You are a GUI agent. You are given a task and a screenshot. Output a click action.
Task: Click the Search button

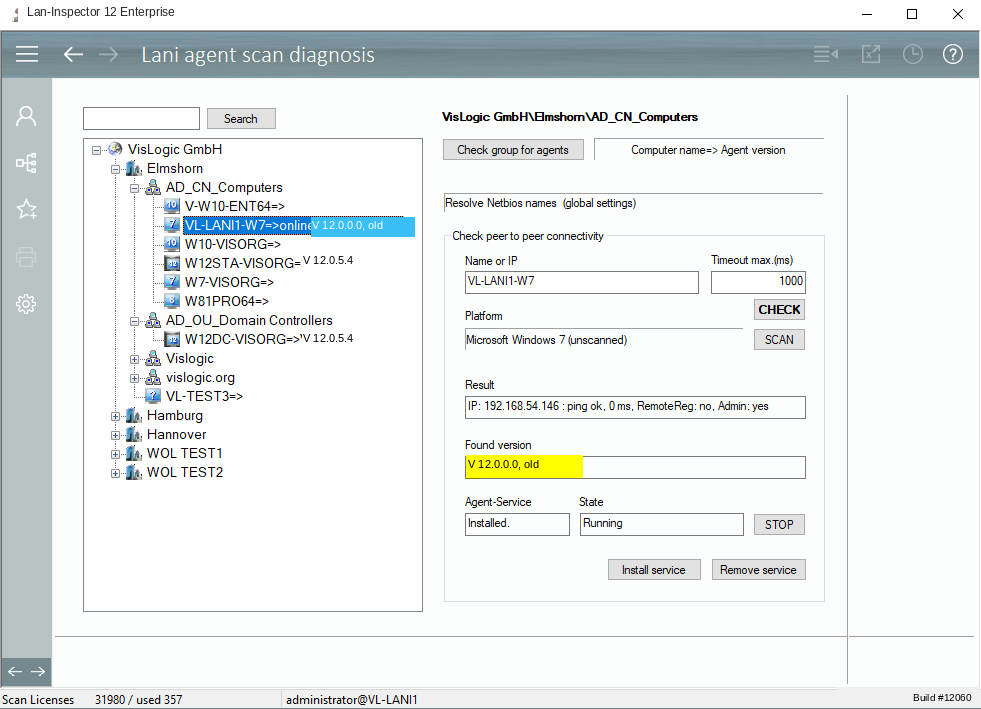(241, 118)
